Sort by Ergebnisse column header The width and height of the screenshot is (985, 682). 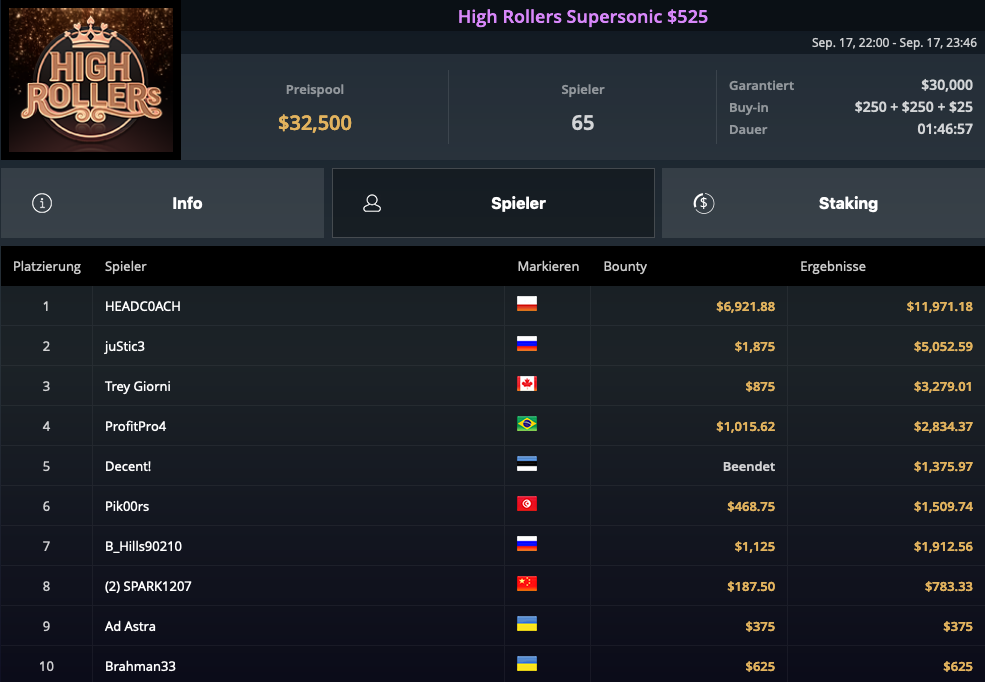pos(833,267)
